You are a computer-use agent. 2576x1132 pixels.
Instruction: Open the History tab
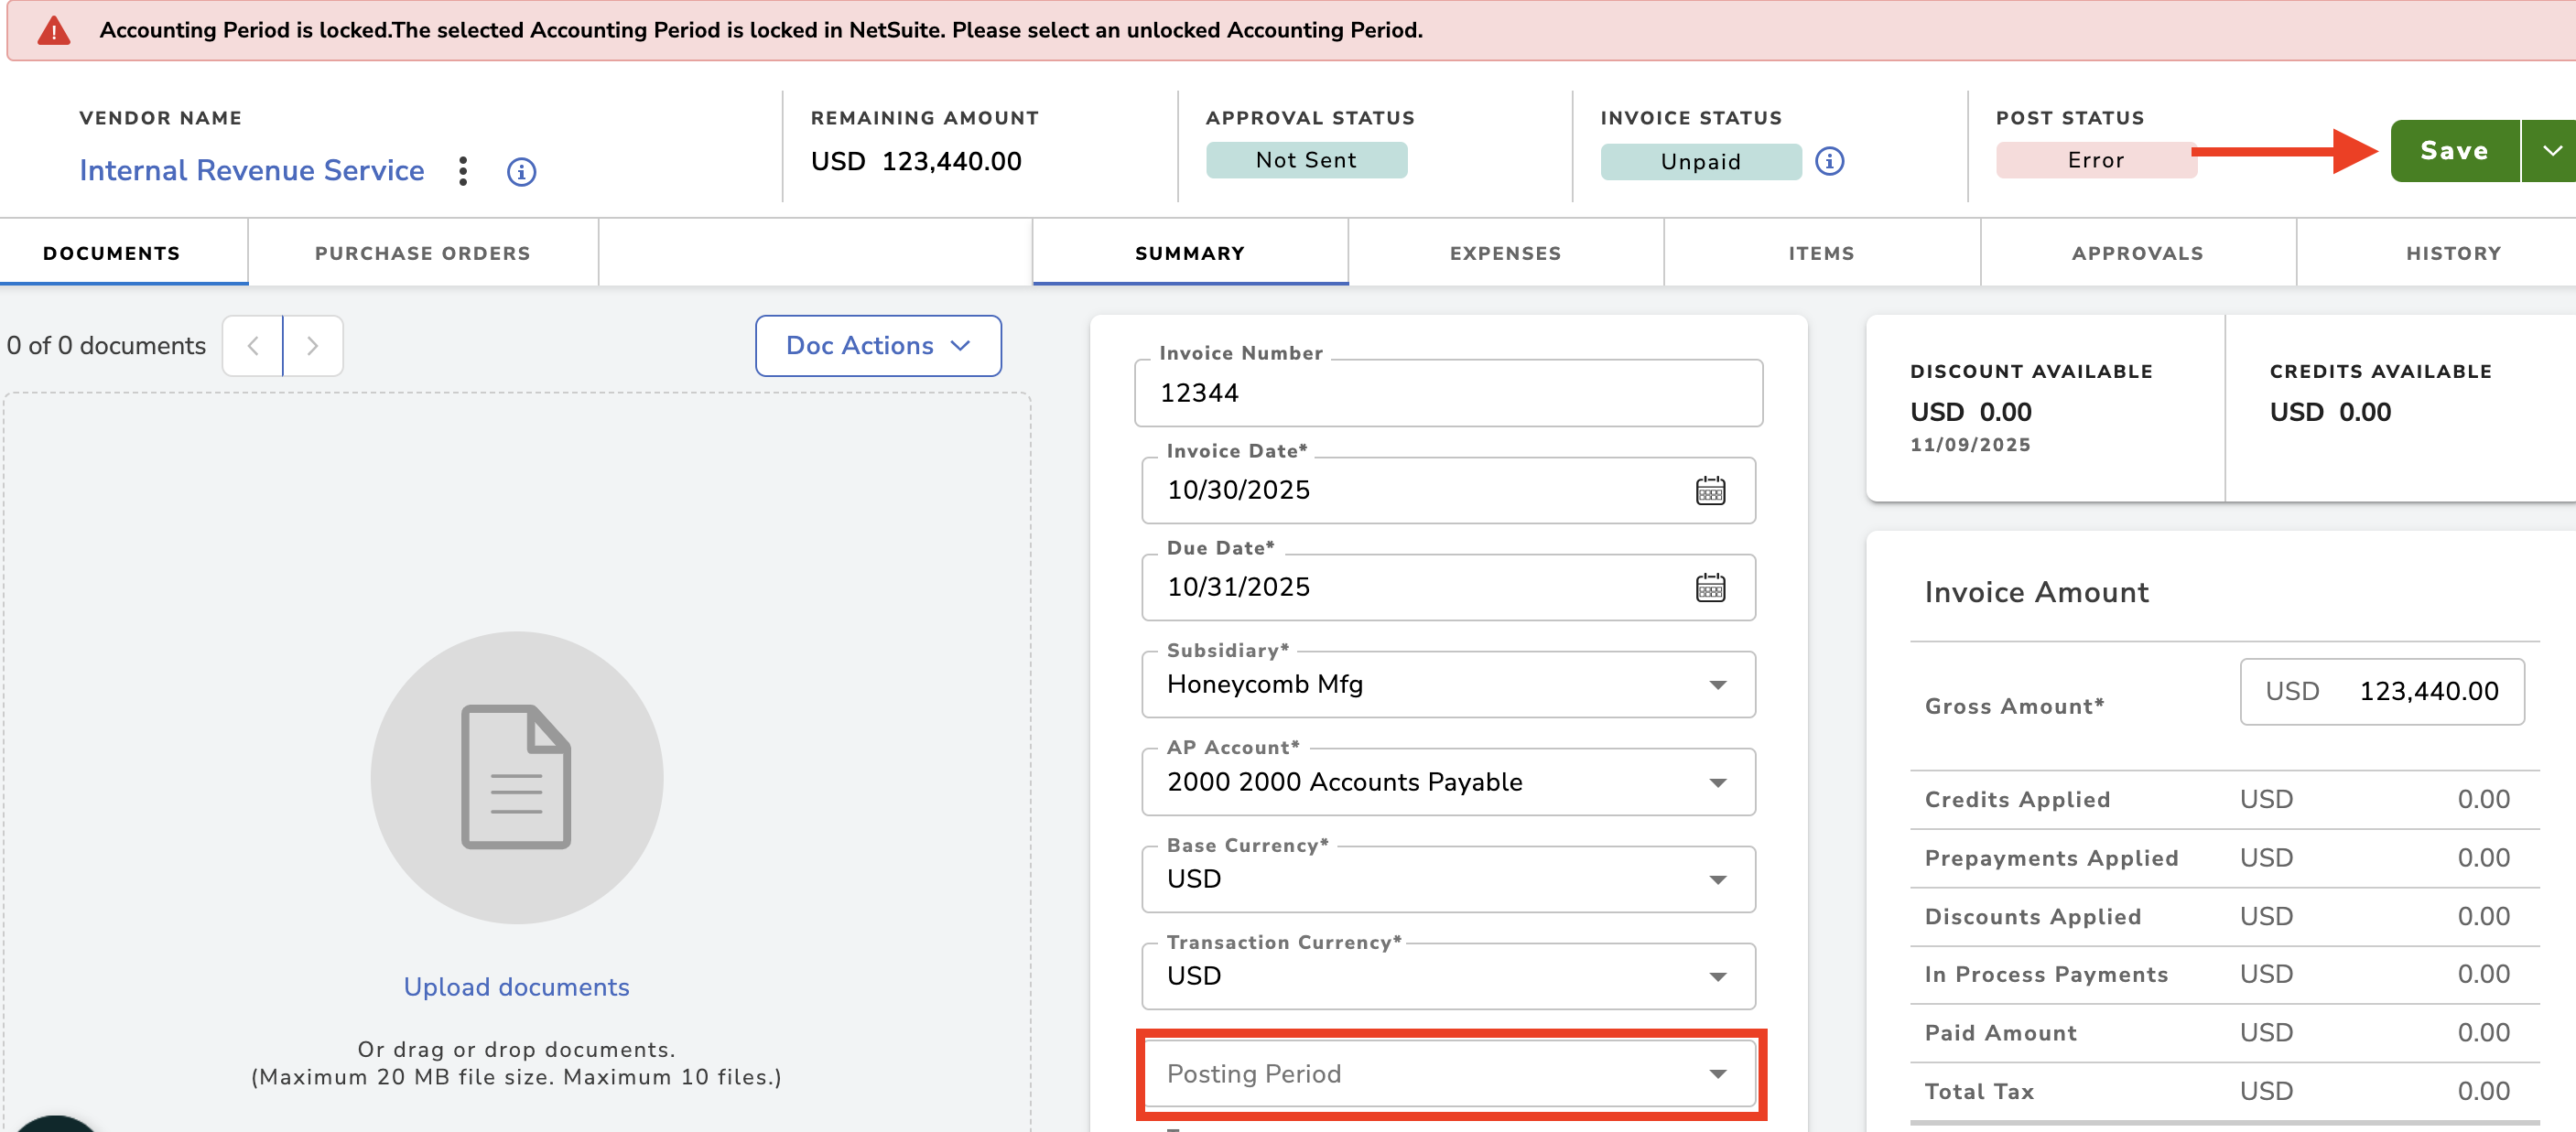[2453, 253]
